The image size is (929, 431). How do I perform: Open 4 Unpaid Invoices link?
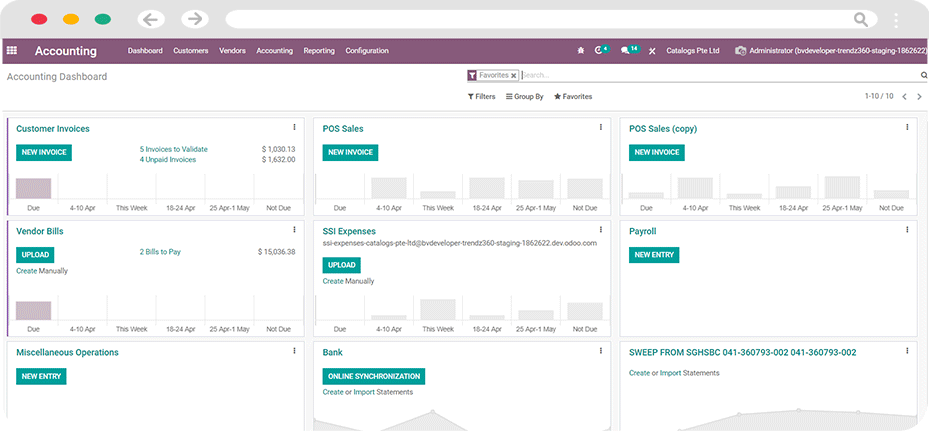(168, 159)
